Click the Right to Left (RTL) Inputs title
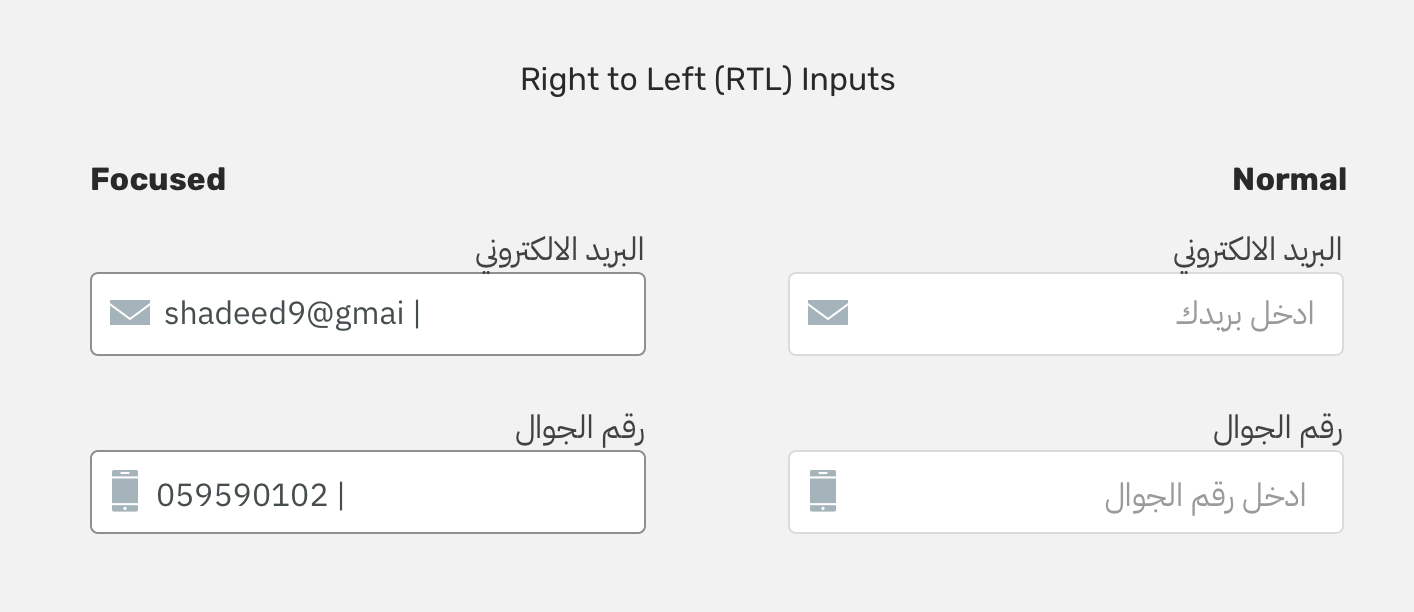 coord(707,80)
